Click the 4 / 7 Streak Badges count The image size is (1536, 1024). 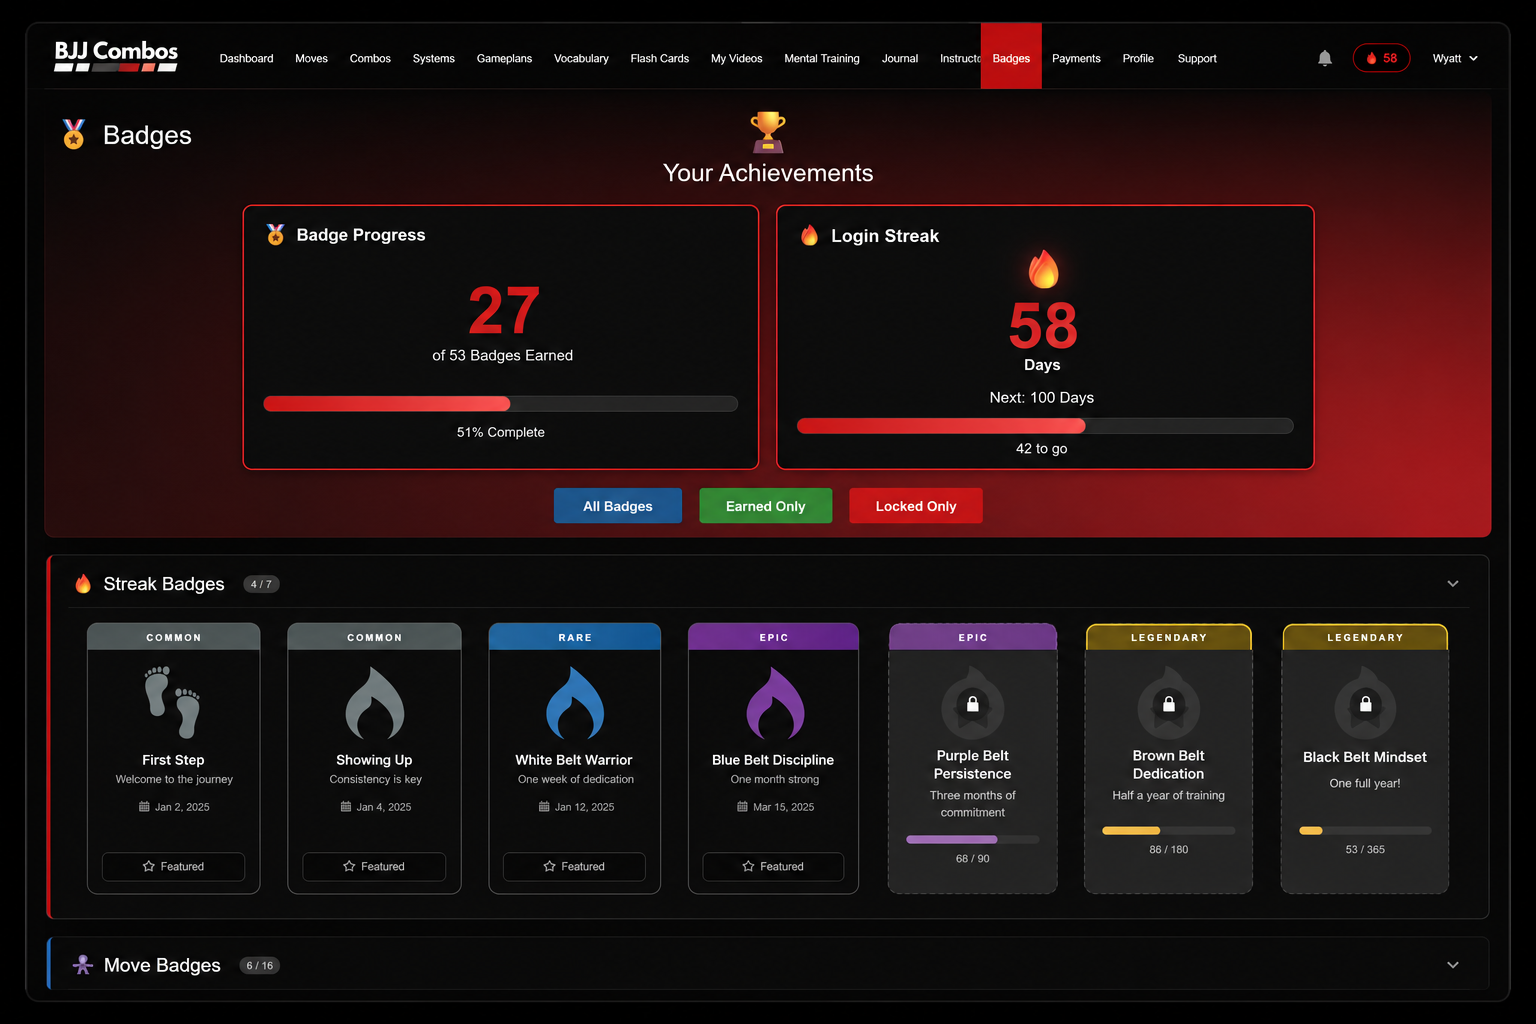[261, 584]
